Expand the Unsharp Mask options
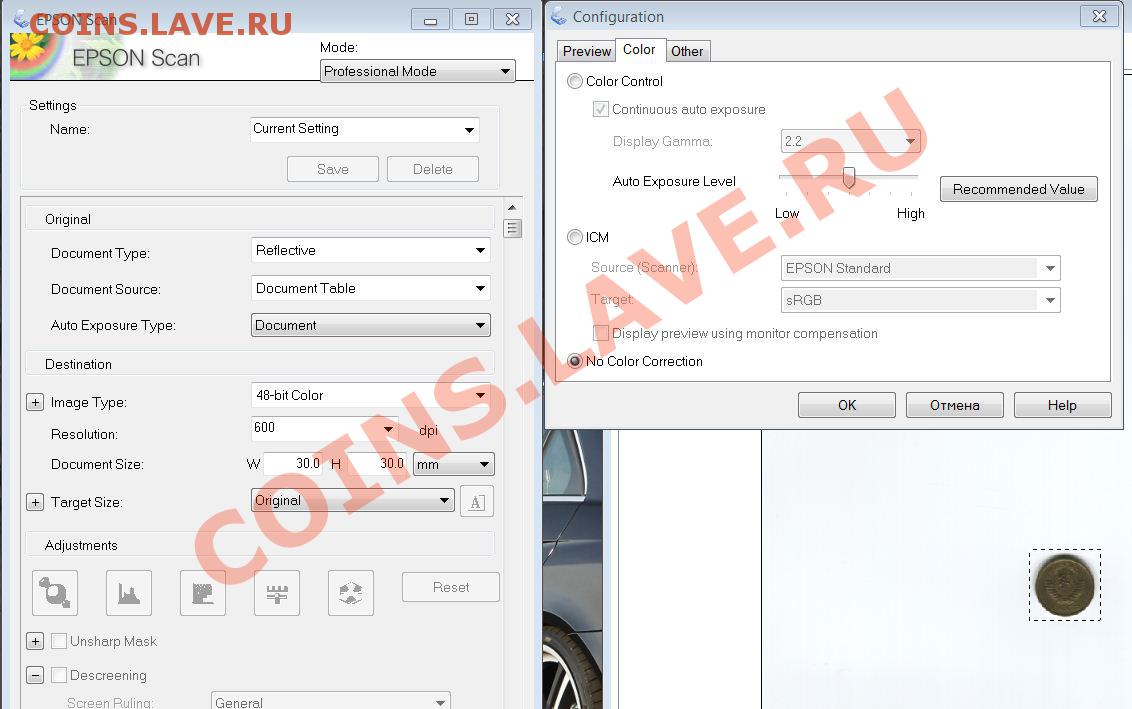This screenshot has width=1132, height=709. 35,641
